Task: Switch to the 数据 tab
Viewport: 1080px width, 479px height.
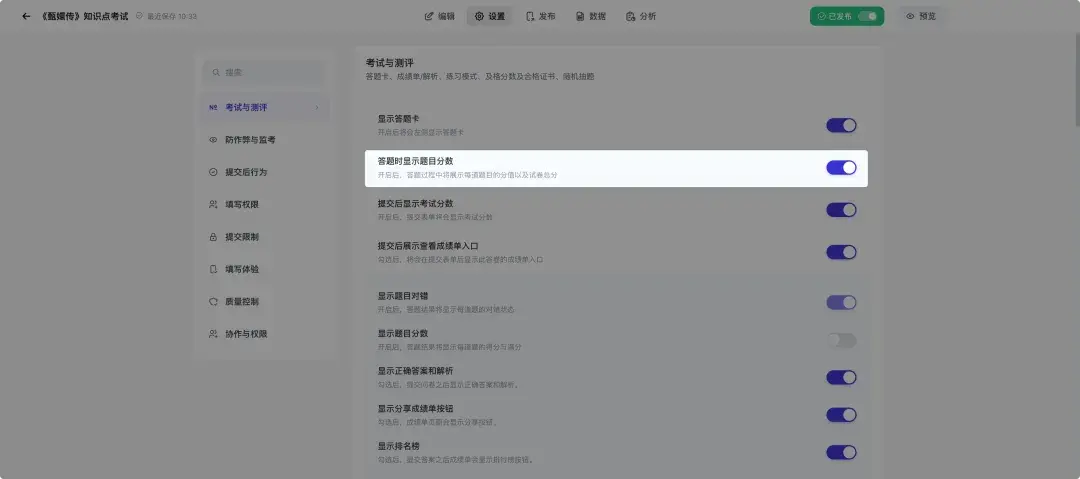Action: [x=591, y=16]
